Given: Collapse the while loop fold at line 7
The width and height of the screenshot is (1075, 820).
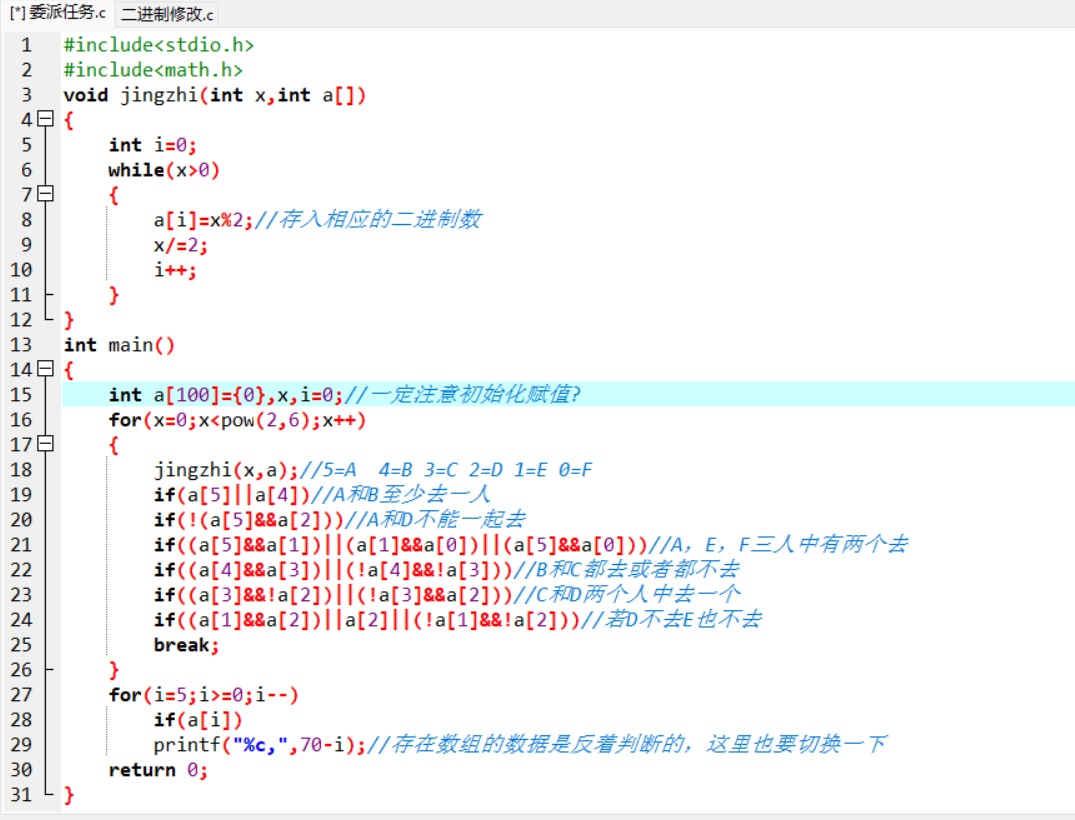Looking at the screenshot, I should pos(46,195).
